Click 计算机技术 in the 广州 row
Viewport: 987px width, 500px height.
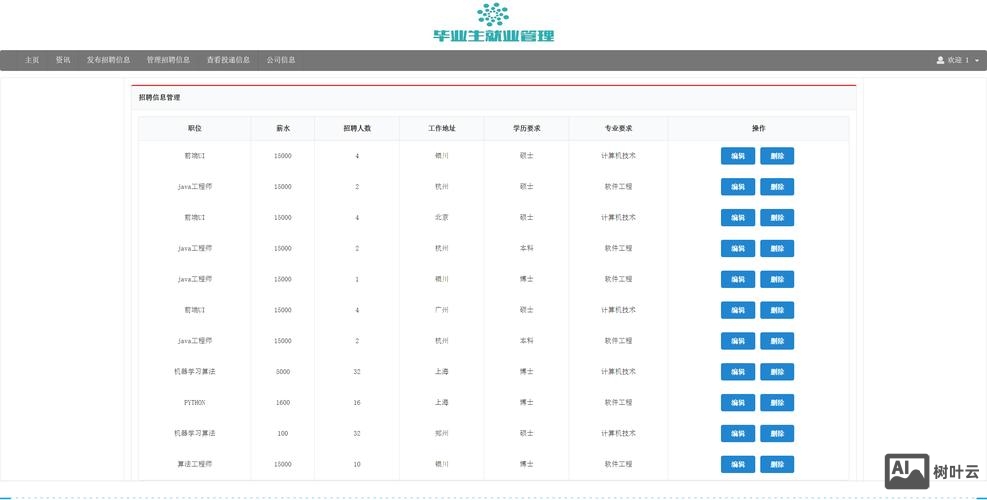pyautogui.click(x=618, y=310)
